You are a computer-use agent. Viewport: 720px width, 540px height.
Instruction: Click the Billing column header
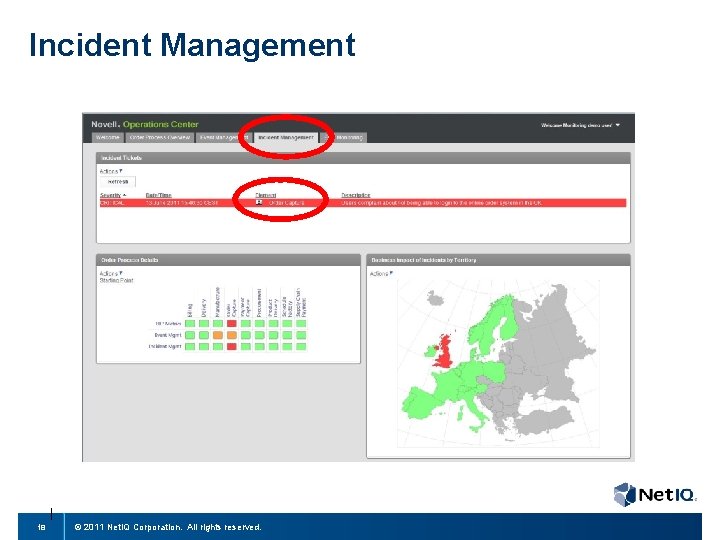(190, 310)
